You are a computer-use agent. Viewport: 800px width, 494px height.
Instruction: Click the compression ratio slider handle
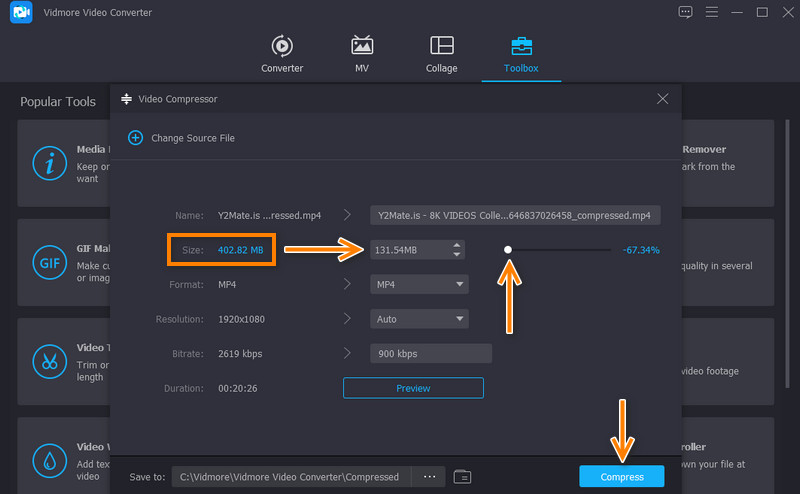[x=509, y=250]
